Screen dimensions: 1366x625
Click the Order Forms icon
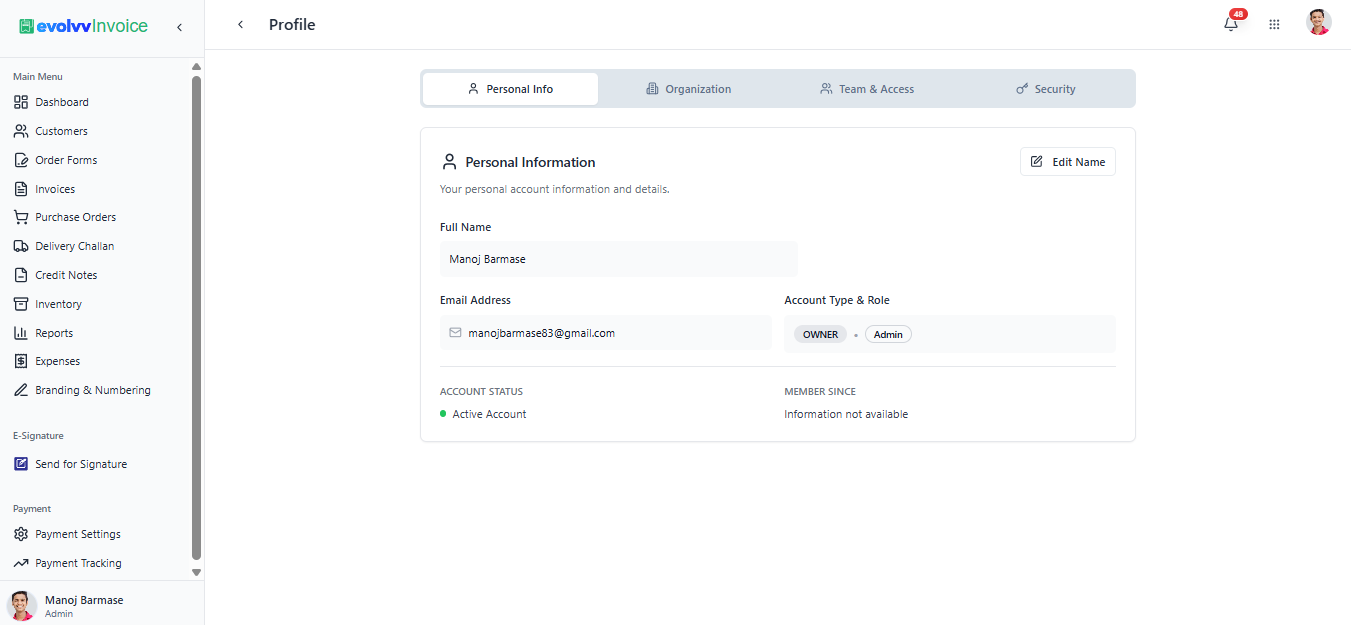pos(21,160)
